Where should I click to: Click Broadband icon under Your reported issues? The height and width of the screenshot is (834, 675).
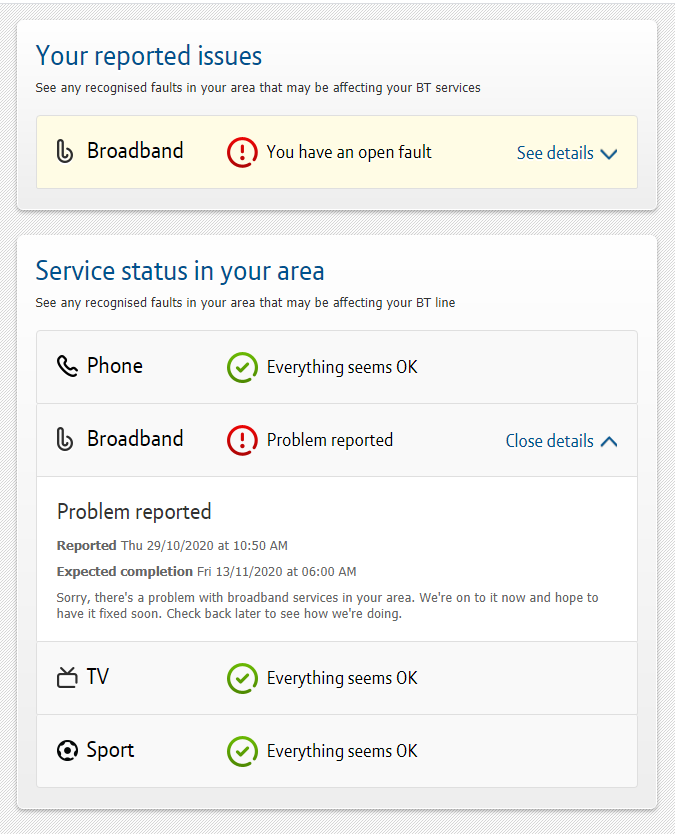65,152
